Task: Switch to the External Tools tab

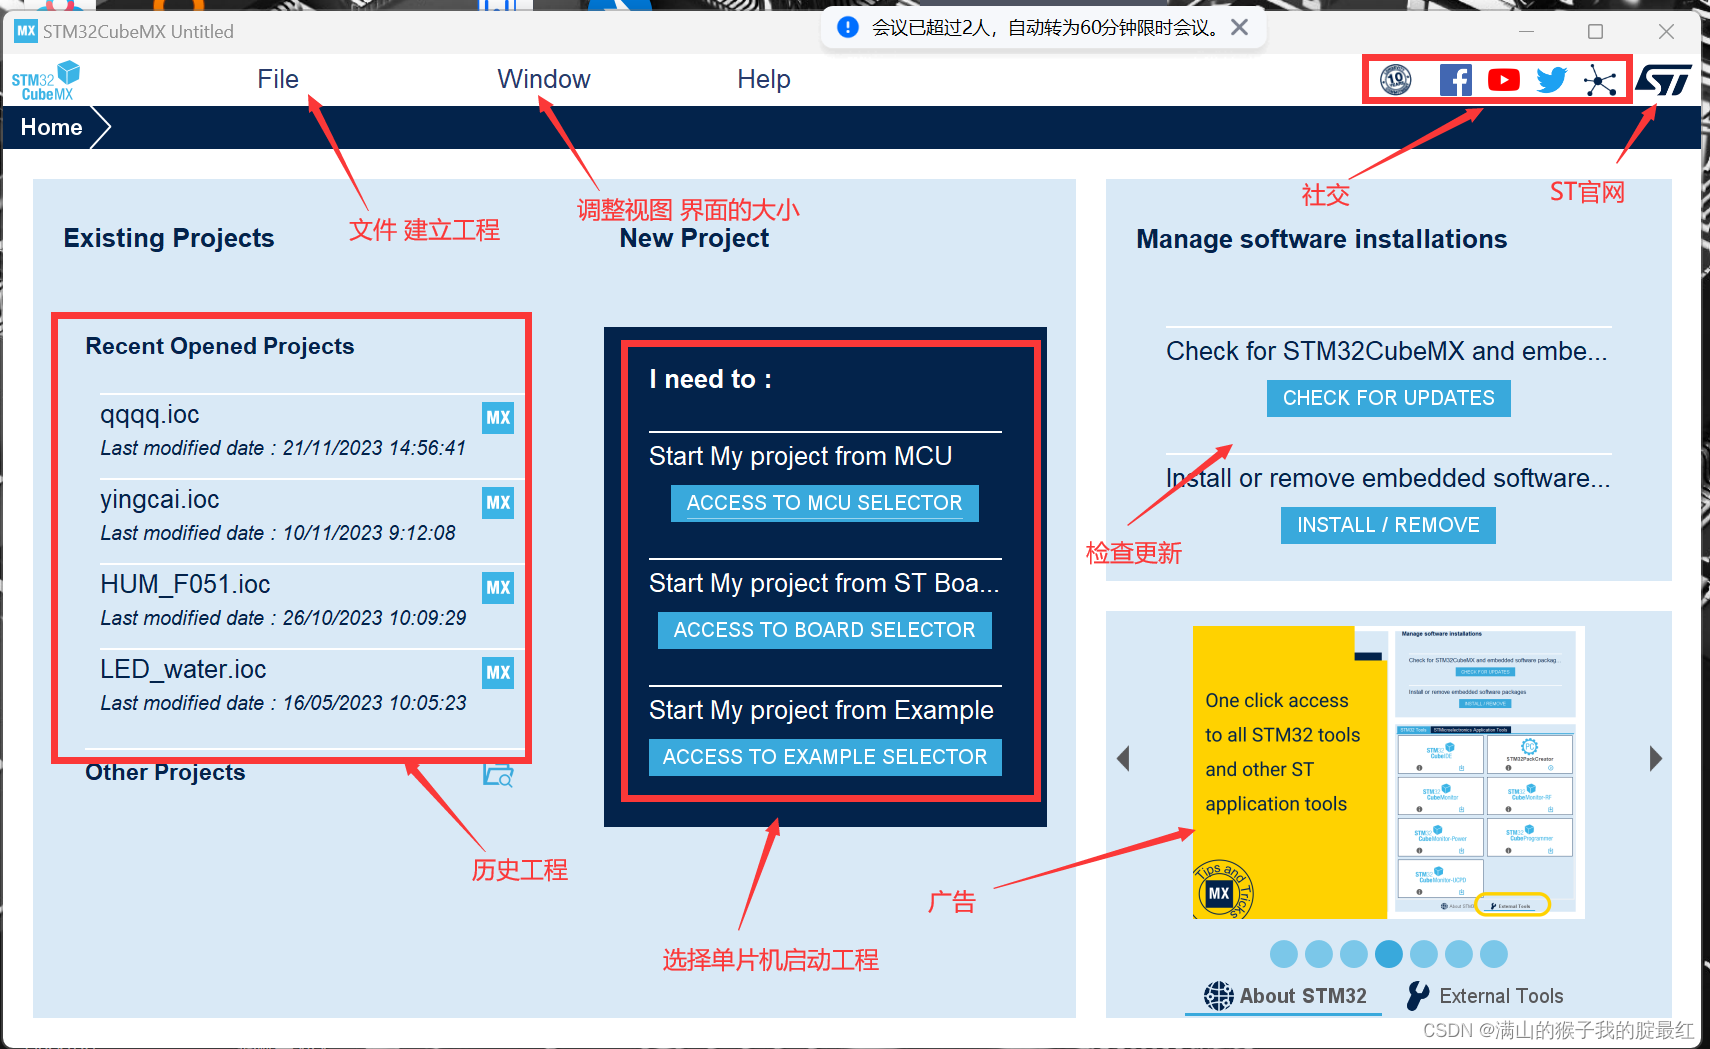Action: tap(1485, 996)
